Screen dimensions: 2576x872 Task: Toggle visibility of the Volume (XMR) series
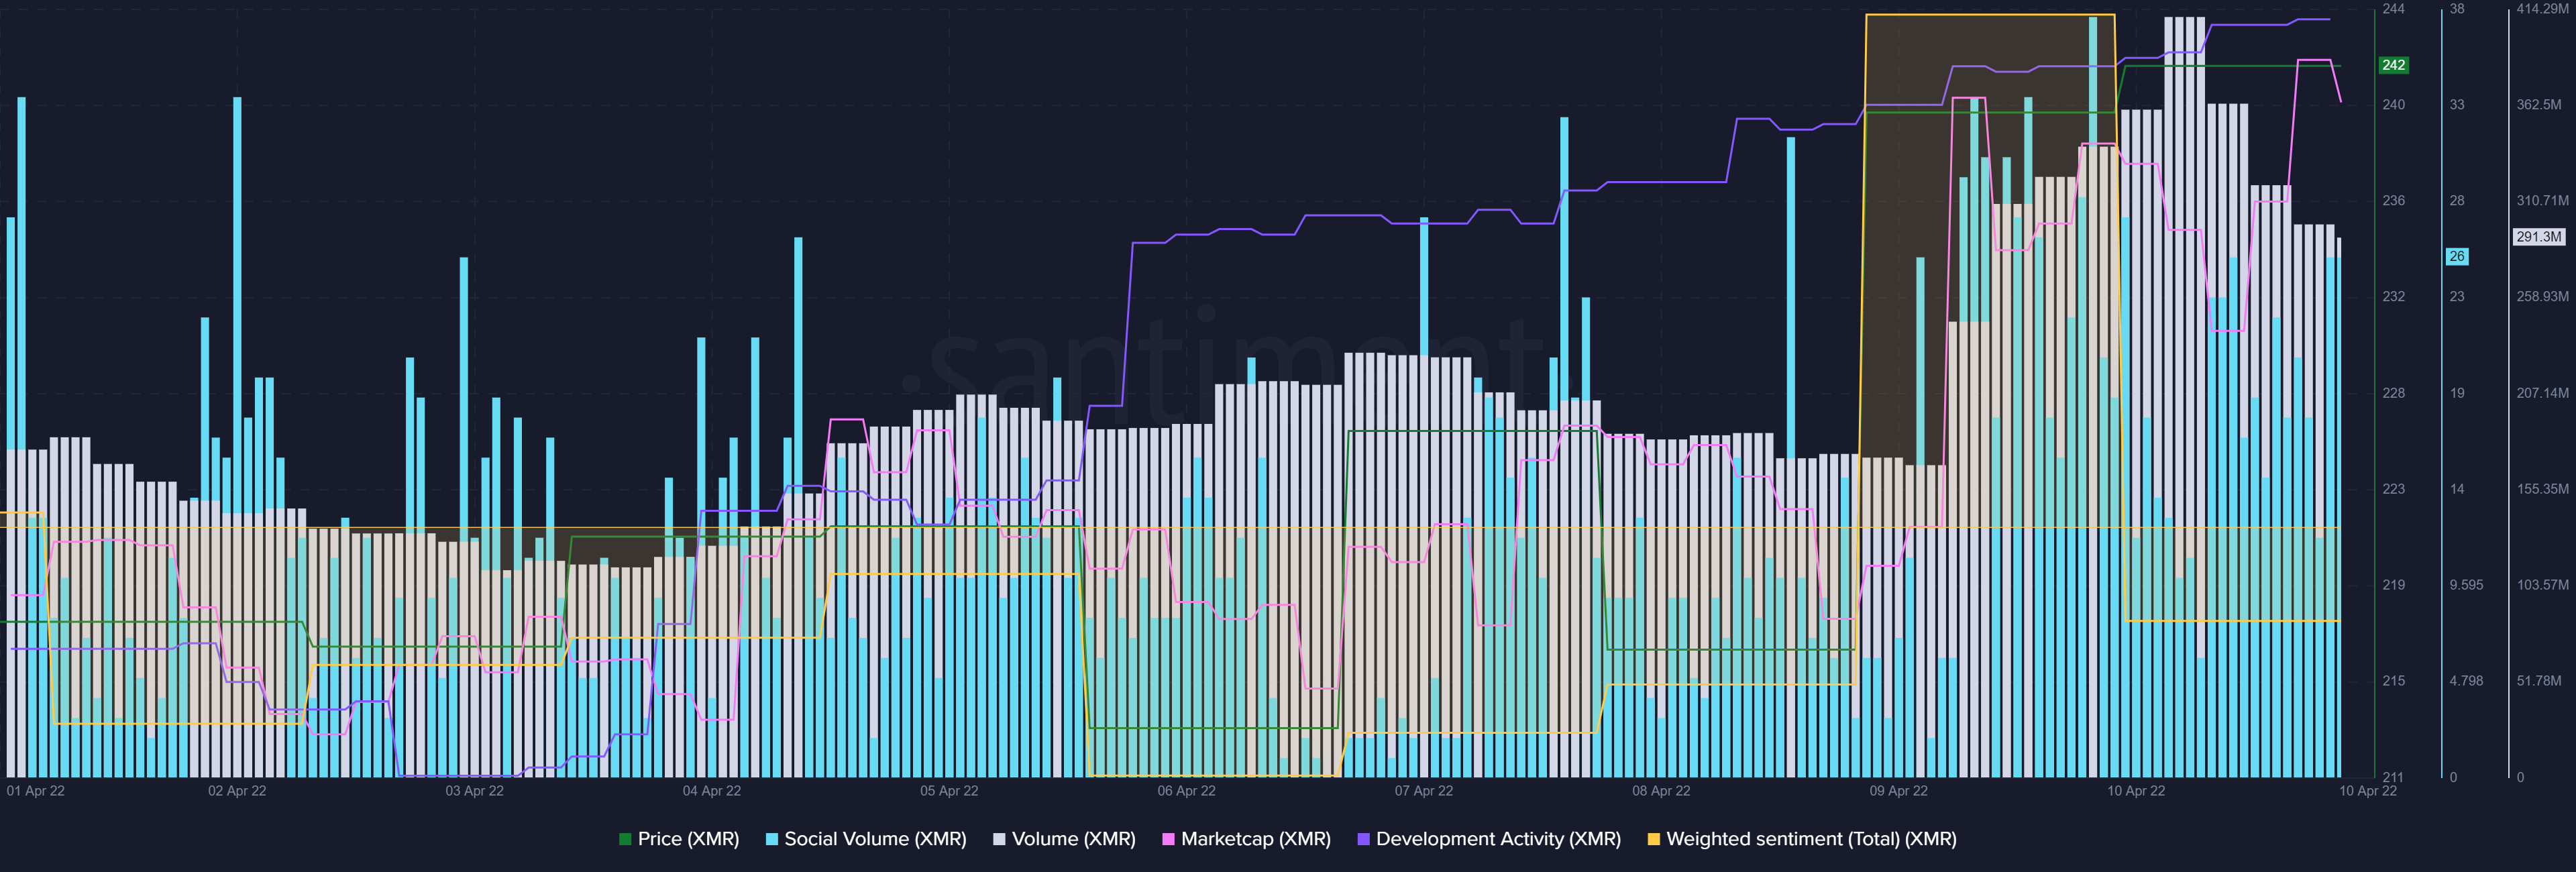[x=1075, y=839]
